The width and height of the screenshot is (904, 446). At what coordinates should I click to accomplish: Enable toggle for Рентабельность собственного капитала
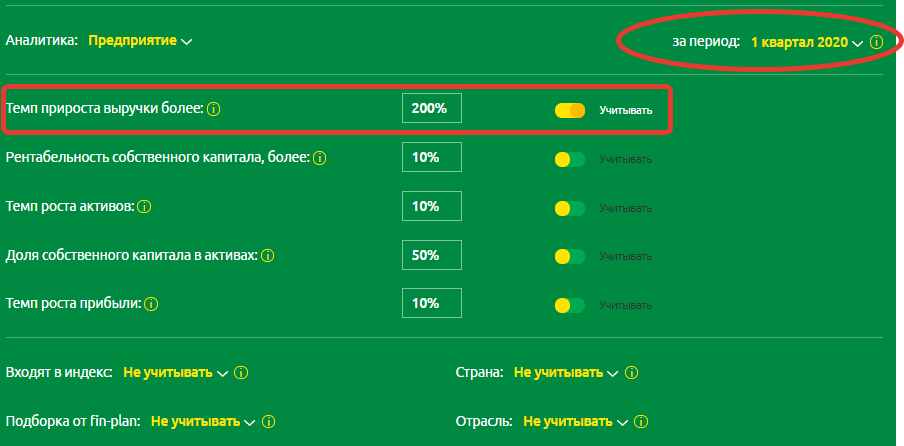point(569,159)
